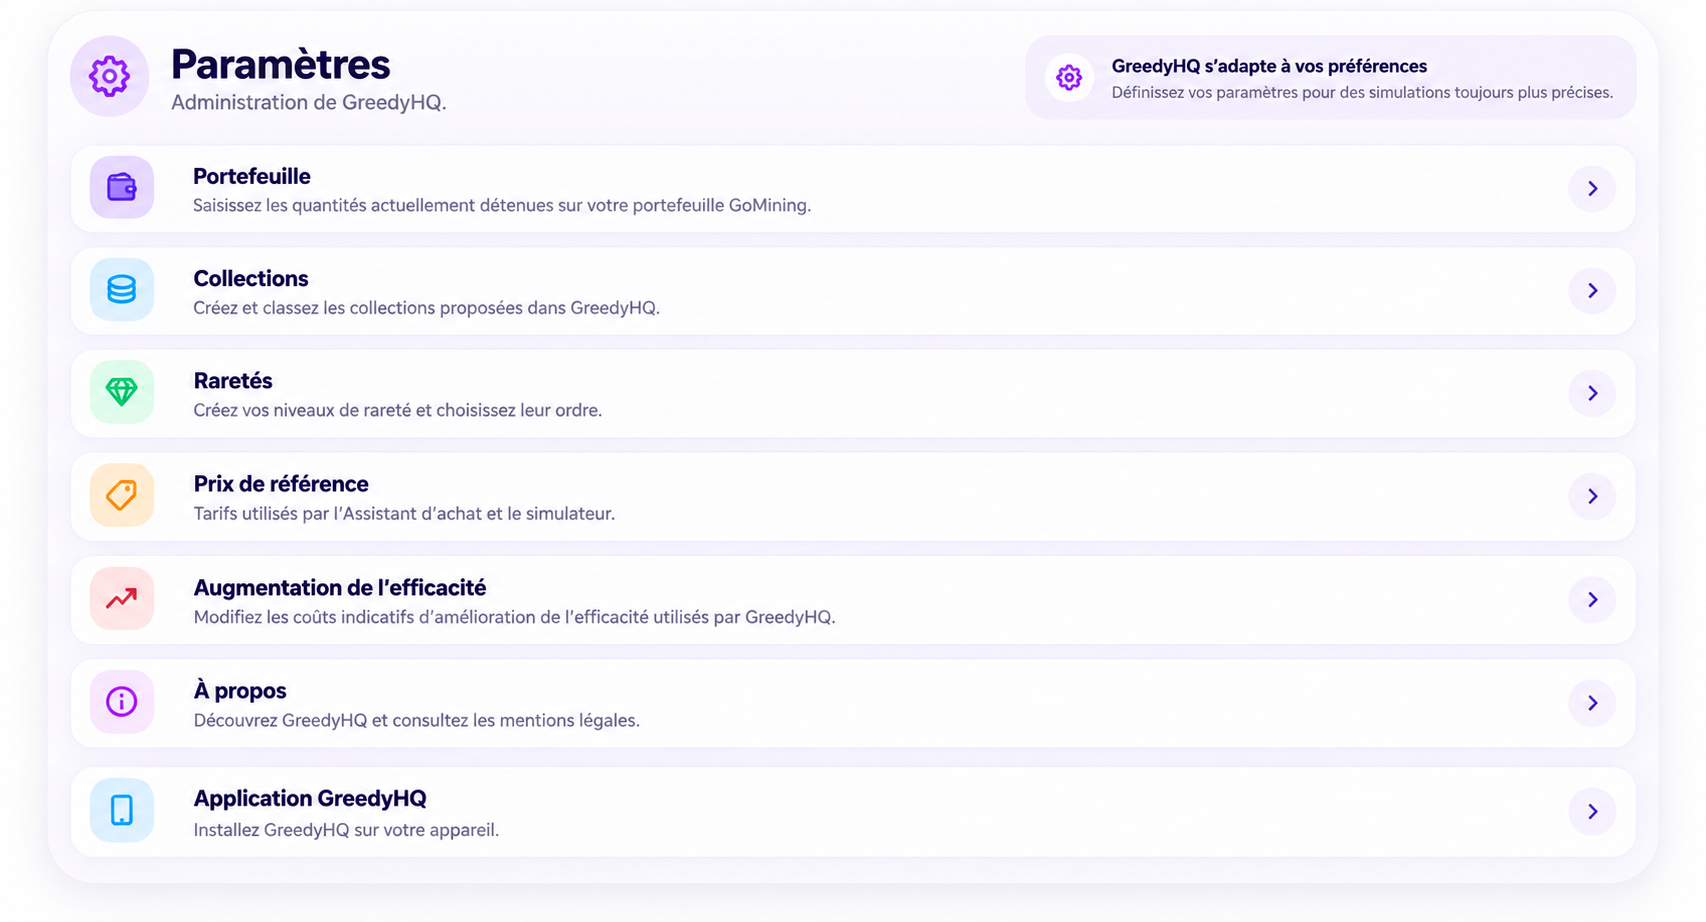The height and width of the screenshot is (922, 1706).
Task: Open the Portefeuille wallet icon
Action: point(122,187)
